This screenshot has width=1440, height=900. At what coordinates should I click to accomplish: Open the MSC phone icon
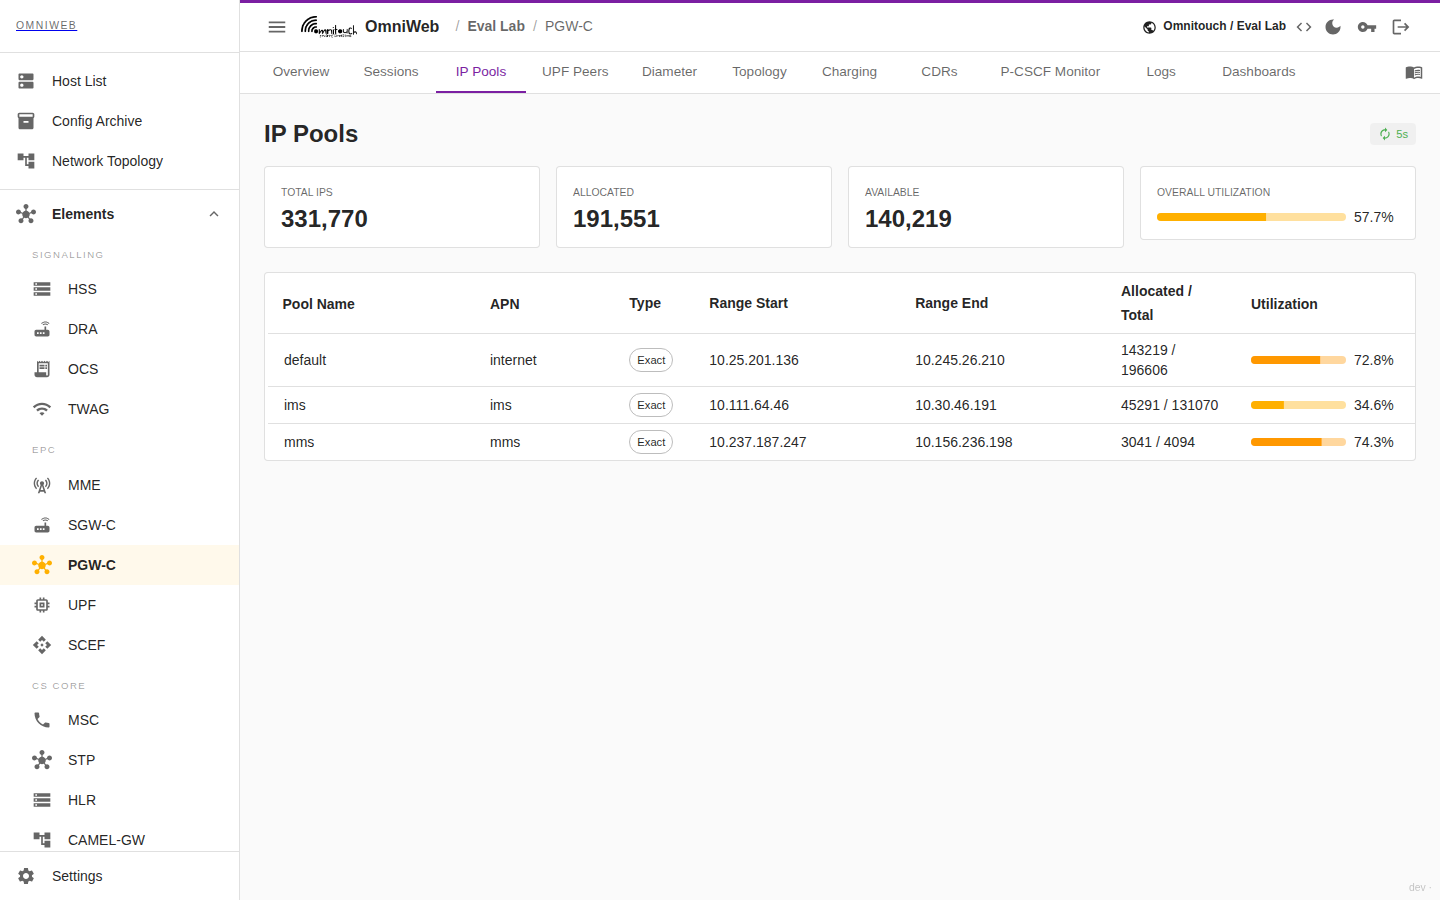pos(42,720)
